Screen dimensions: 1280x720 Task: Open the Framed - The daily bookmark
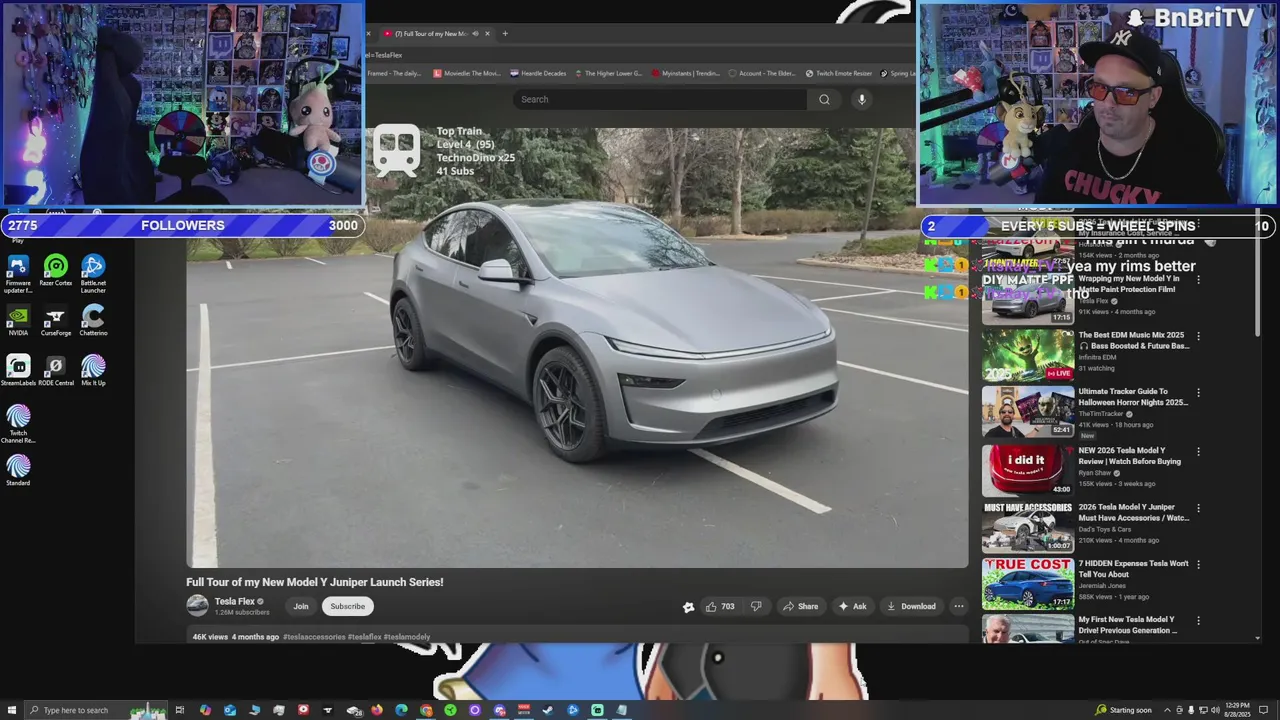coord(394,73)
